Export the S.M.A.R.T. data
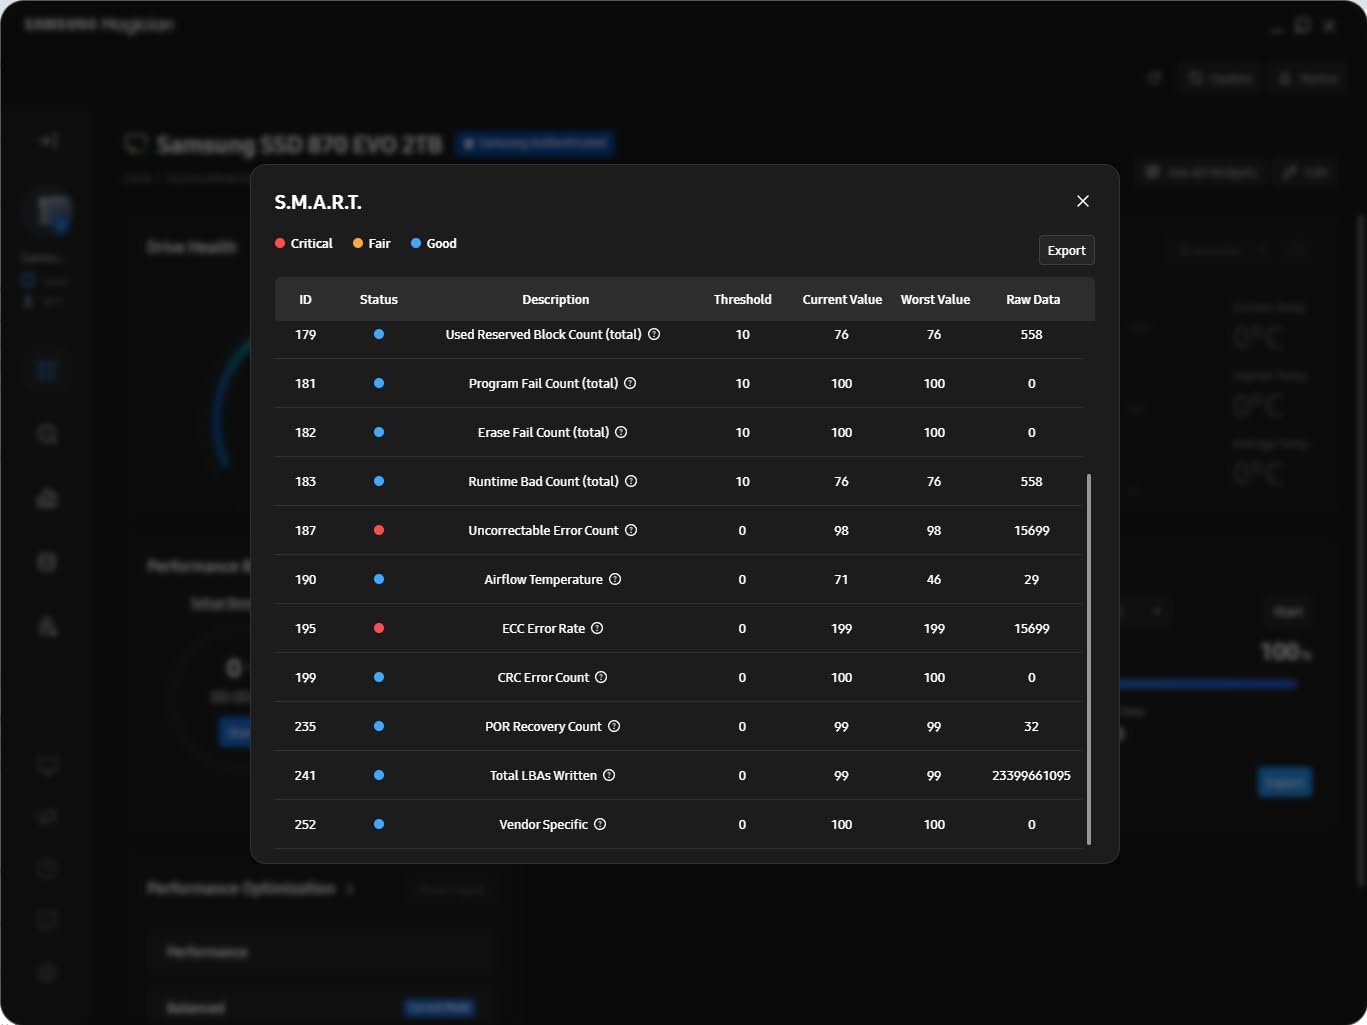1367x1025 pixels. pos(1066,250)
